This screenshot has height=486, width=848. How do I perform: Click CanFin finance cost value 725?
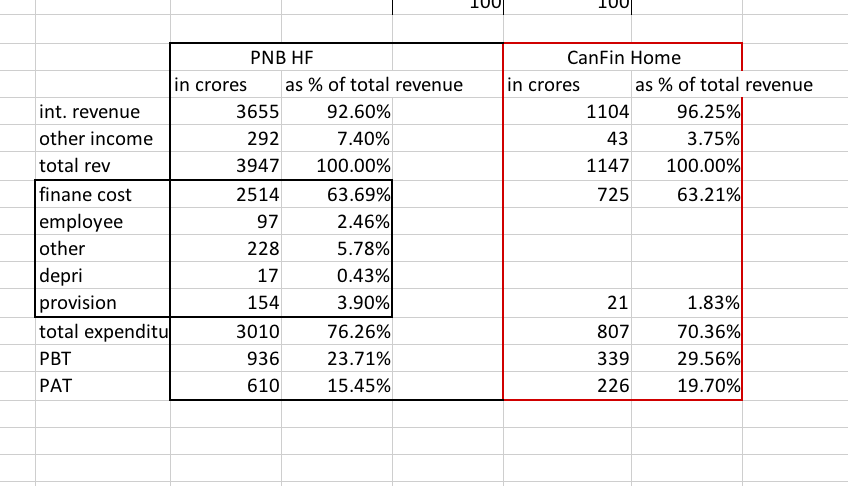pyautogui.click(x=568, y=194)
